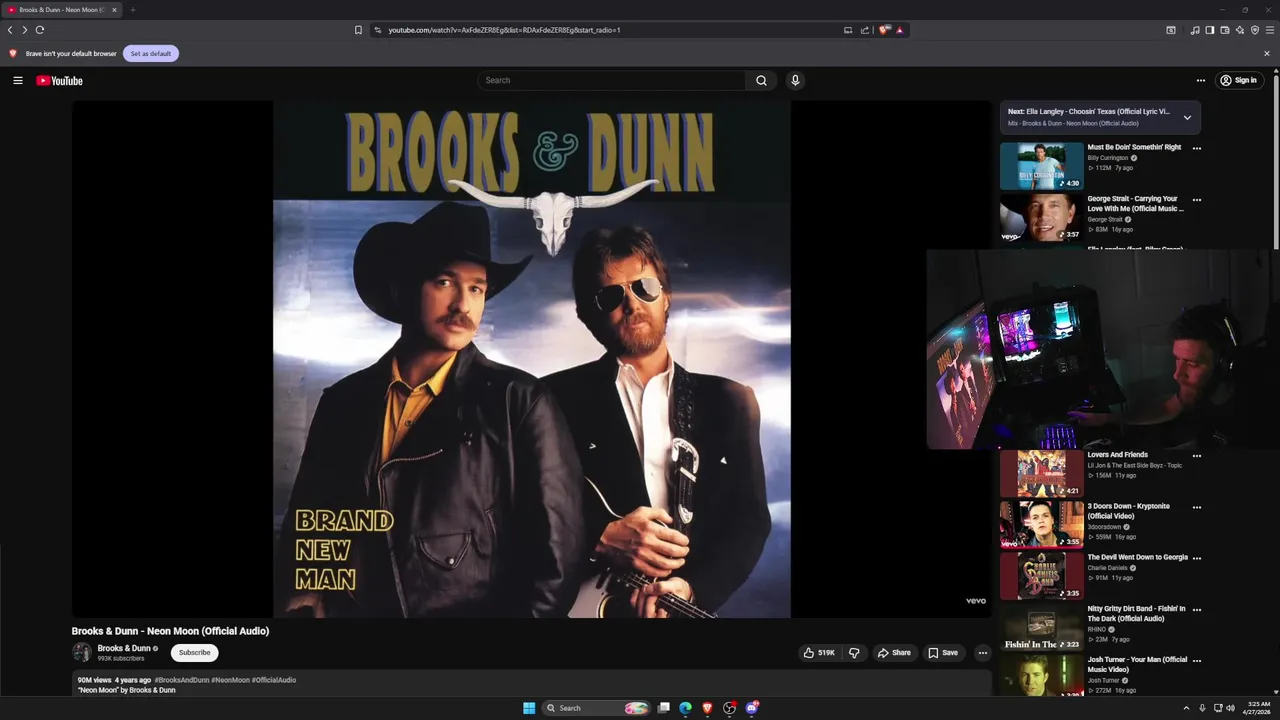1280x720 pixels.
Task: Click the Share button
Action: point(894,653)
